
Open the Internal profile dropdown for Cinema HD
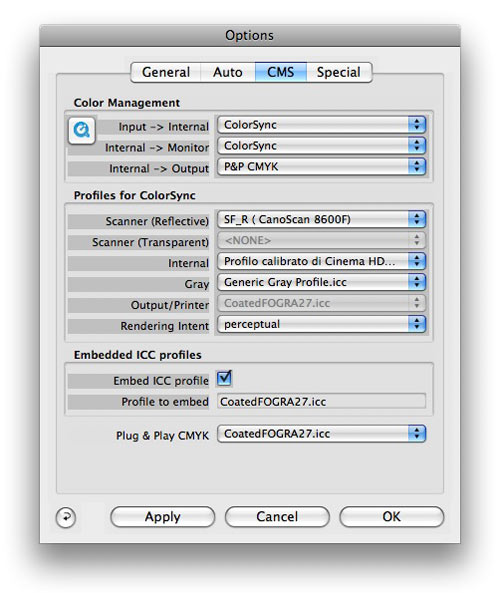(x=321, y=261)
